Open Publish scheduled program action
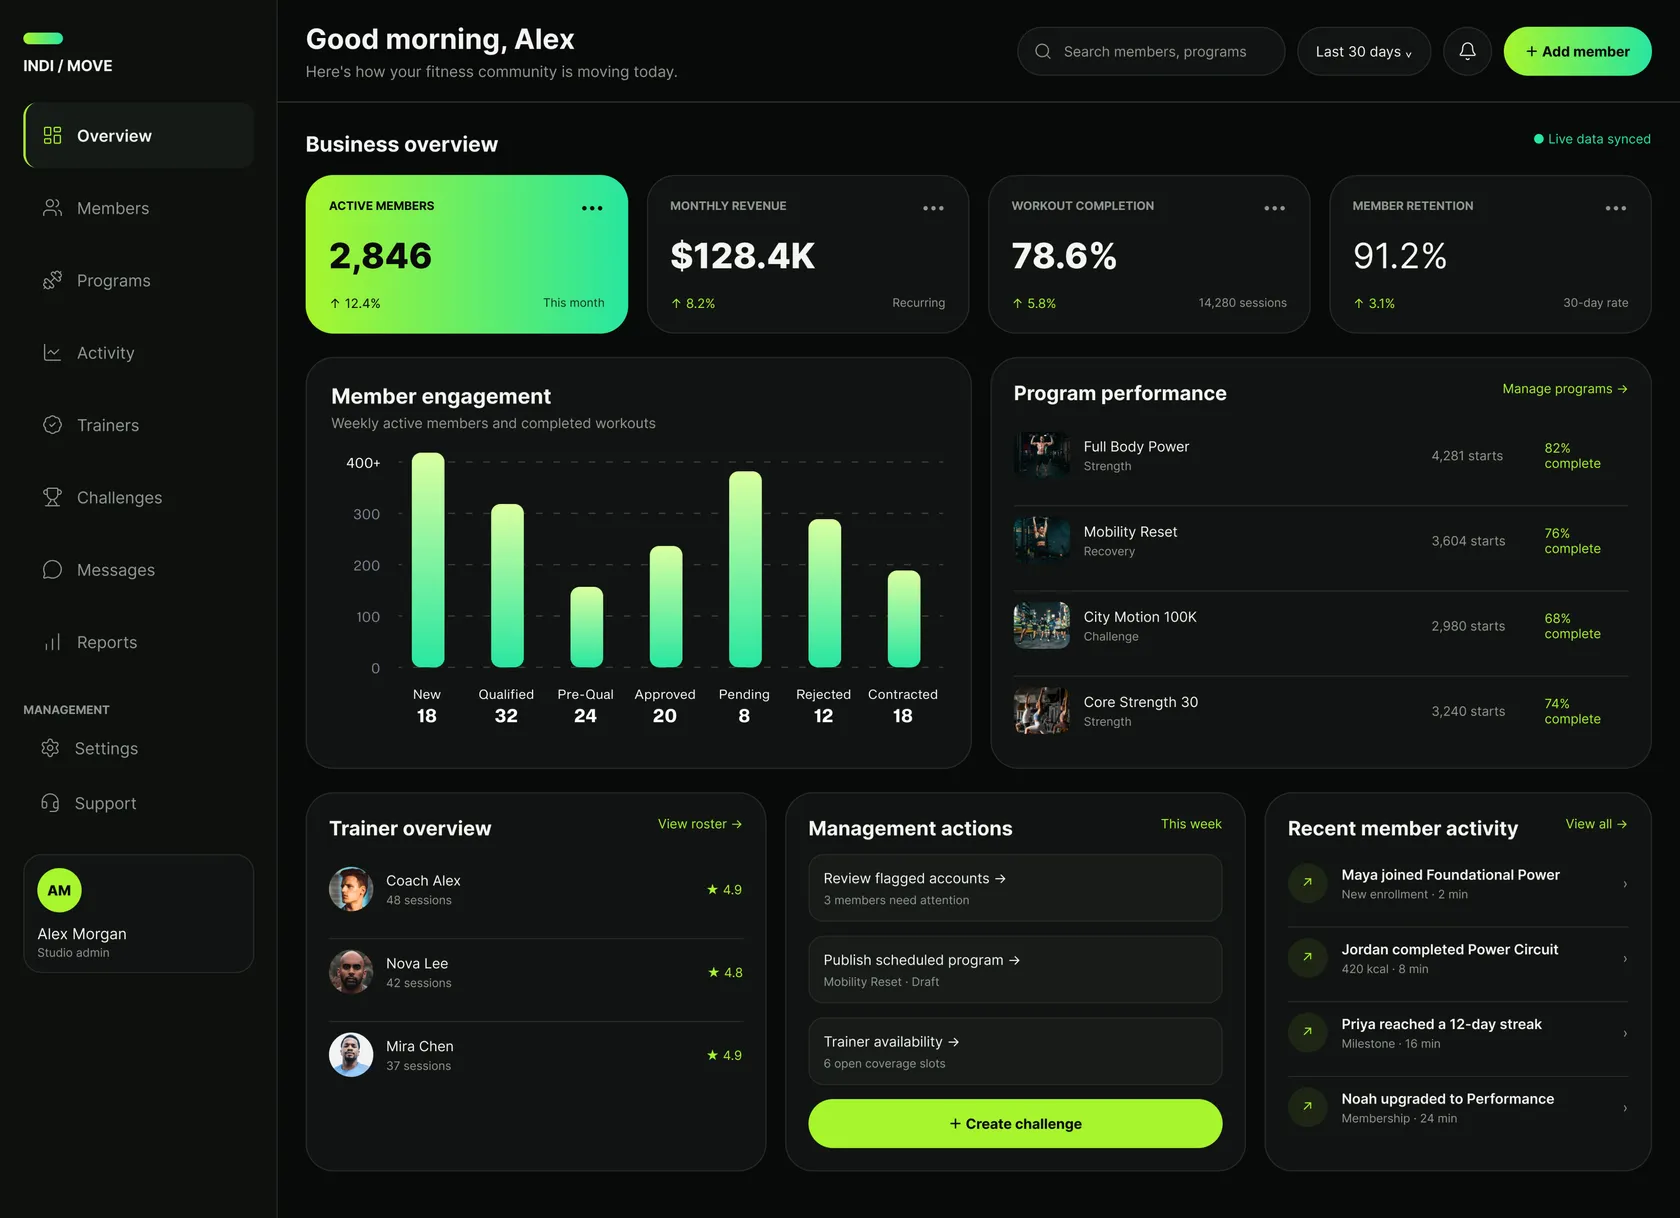This screenshot has height=1218, width=1680. click(x=1015, y=970)
